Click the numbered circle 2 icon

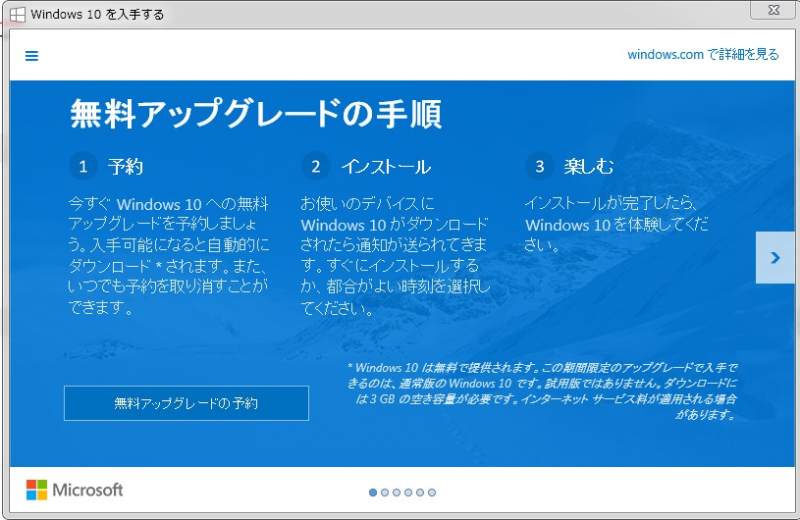316,166
